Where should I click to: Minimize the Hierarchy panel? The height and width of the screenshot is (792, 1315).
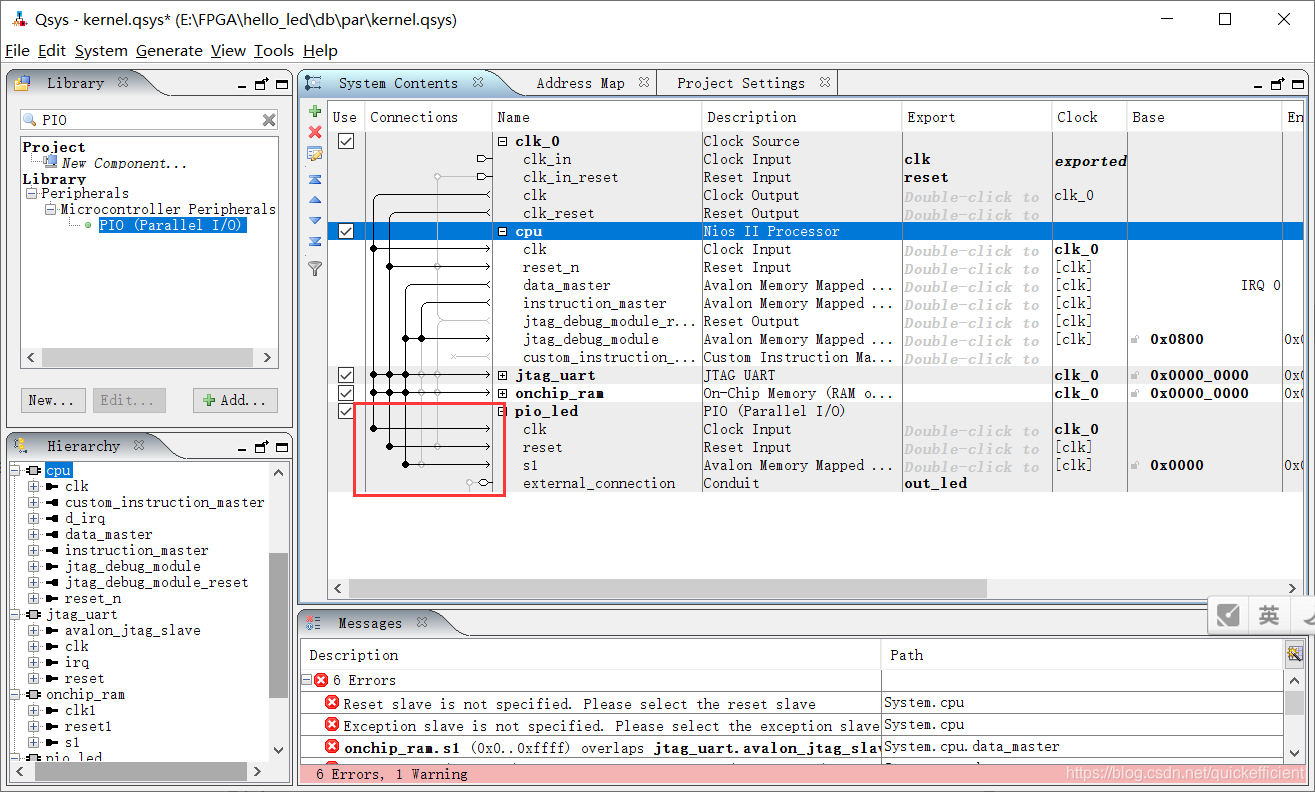click(242, 450)
